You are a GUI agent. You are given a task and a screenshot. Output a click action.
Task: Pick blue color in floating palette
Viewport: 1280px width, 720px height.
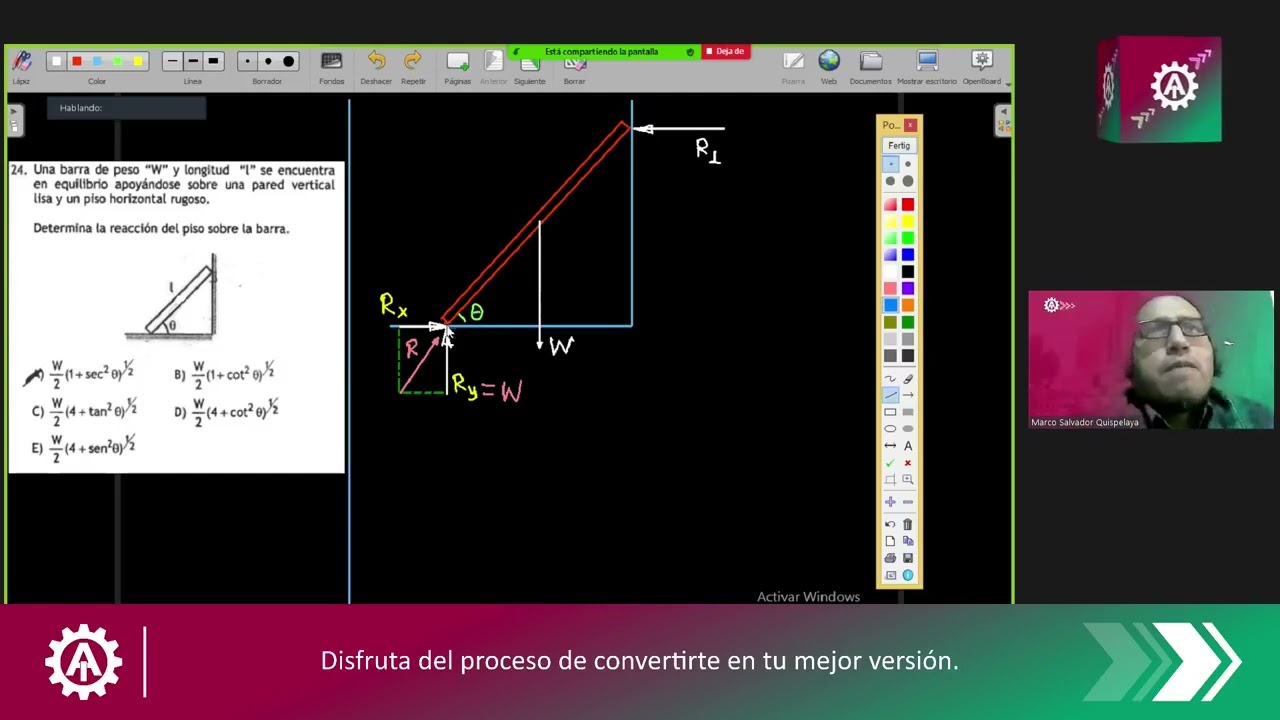tap(907, 254)
